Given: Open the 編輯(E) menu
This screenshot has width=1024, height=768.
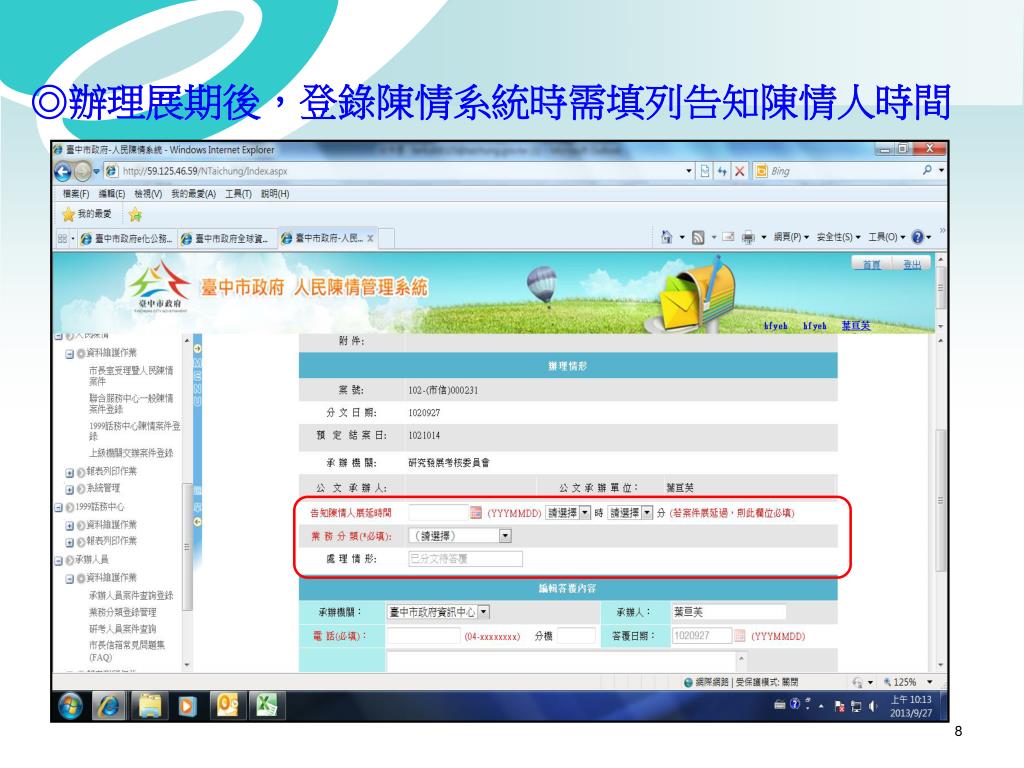Looking at the screenshot, I should 112,194.
